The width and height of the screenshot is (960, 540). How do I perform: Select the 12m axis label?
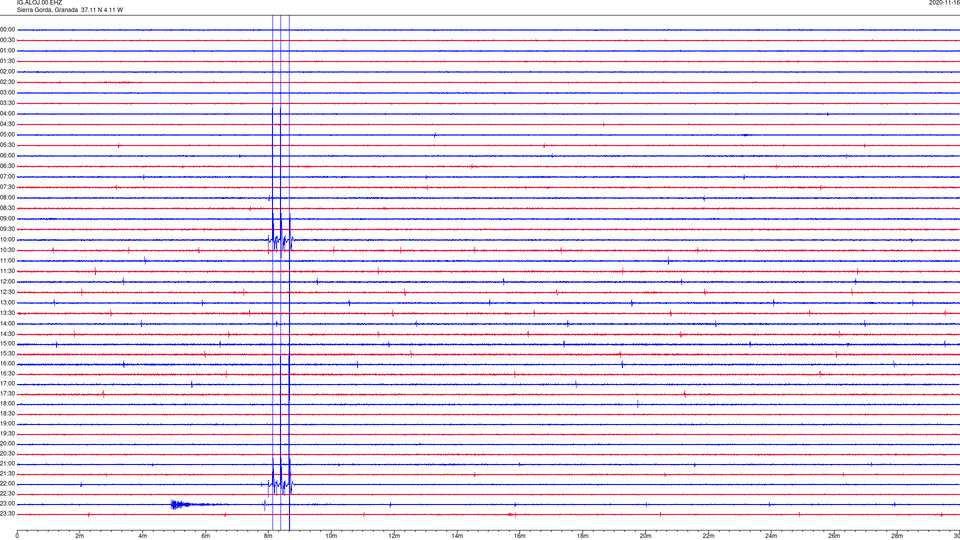click(394, 536)
